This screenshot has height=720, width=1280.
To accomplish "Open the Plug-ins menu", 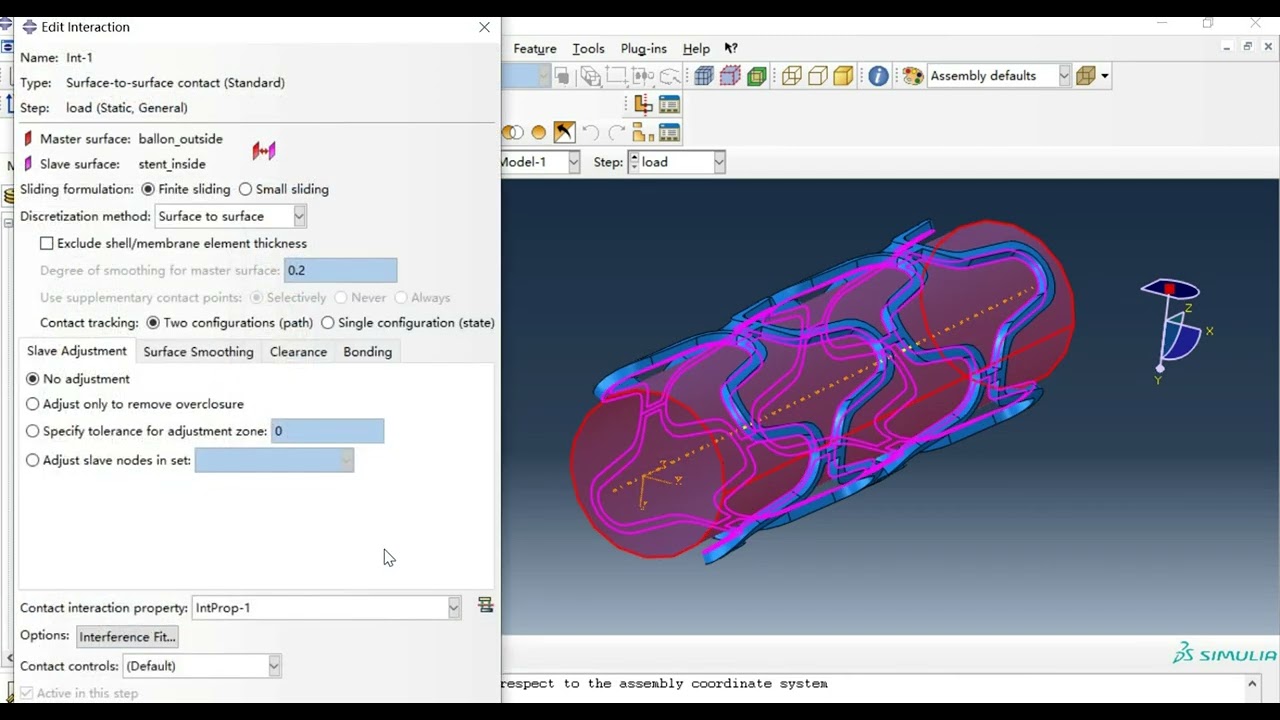I will coord(643,48).
